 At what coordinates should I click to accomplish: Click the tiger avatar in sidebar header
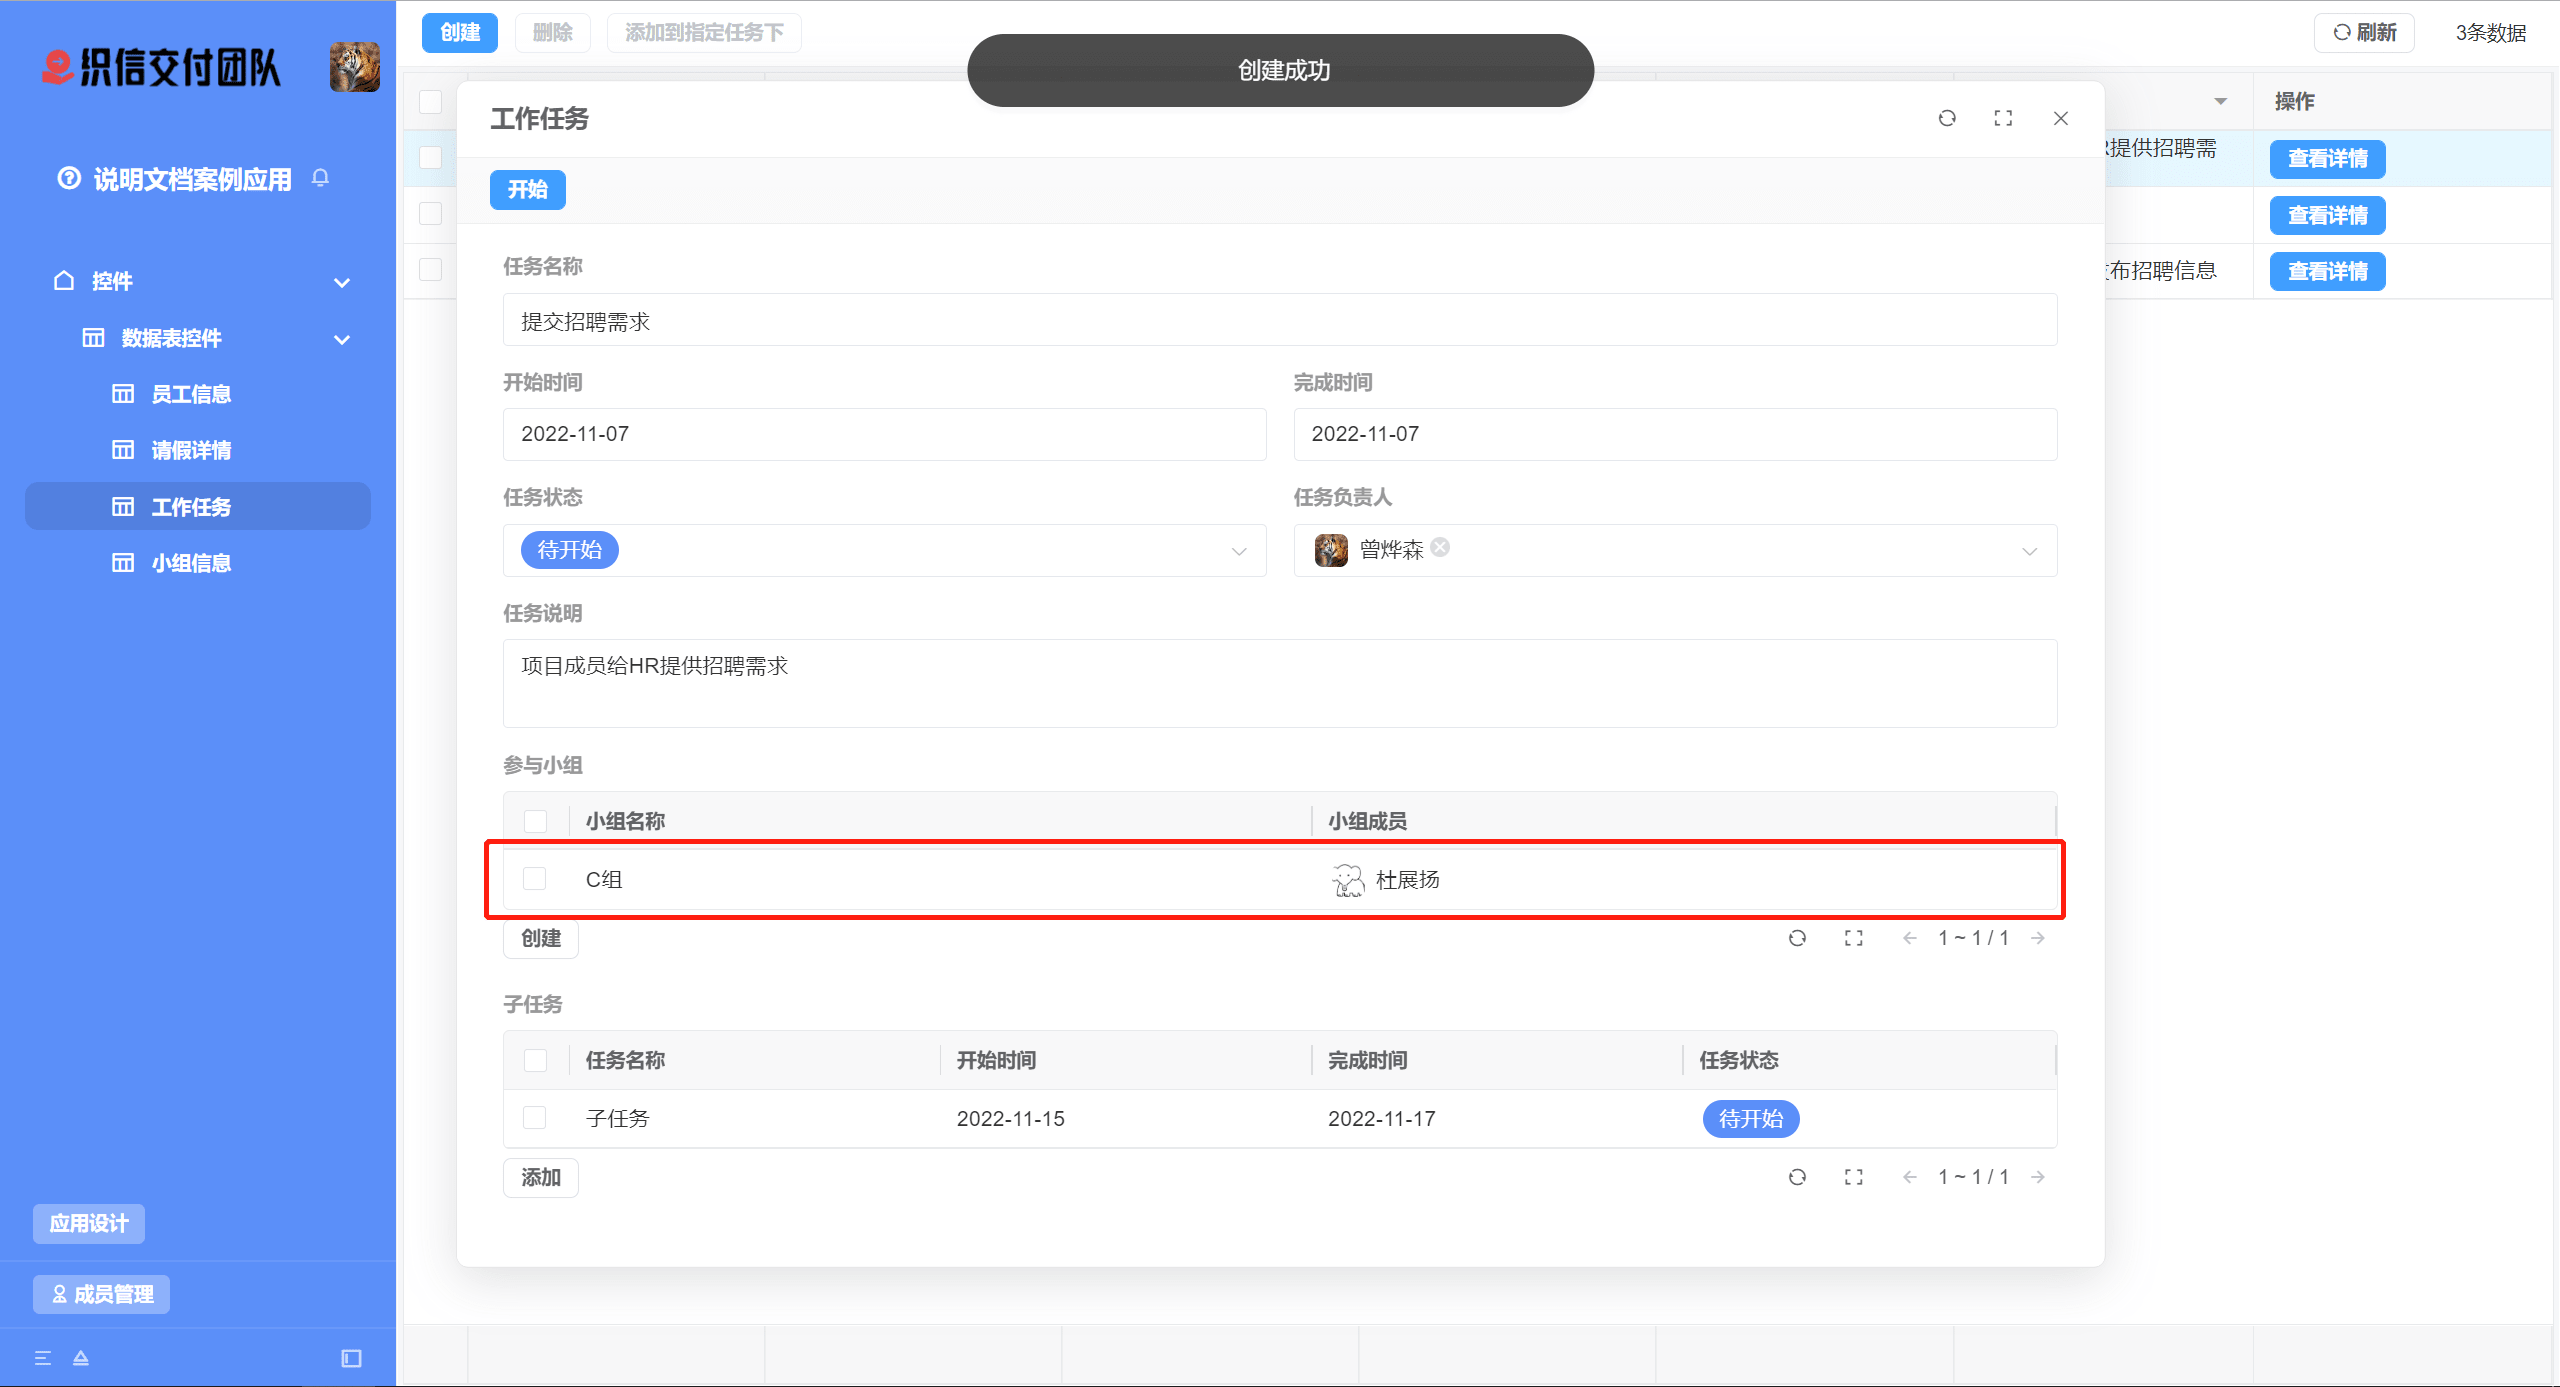tap(354, 67)
